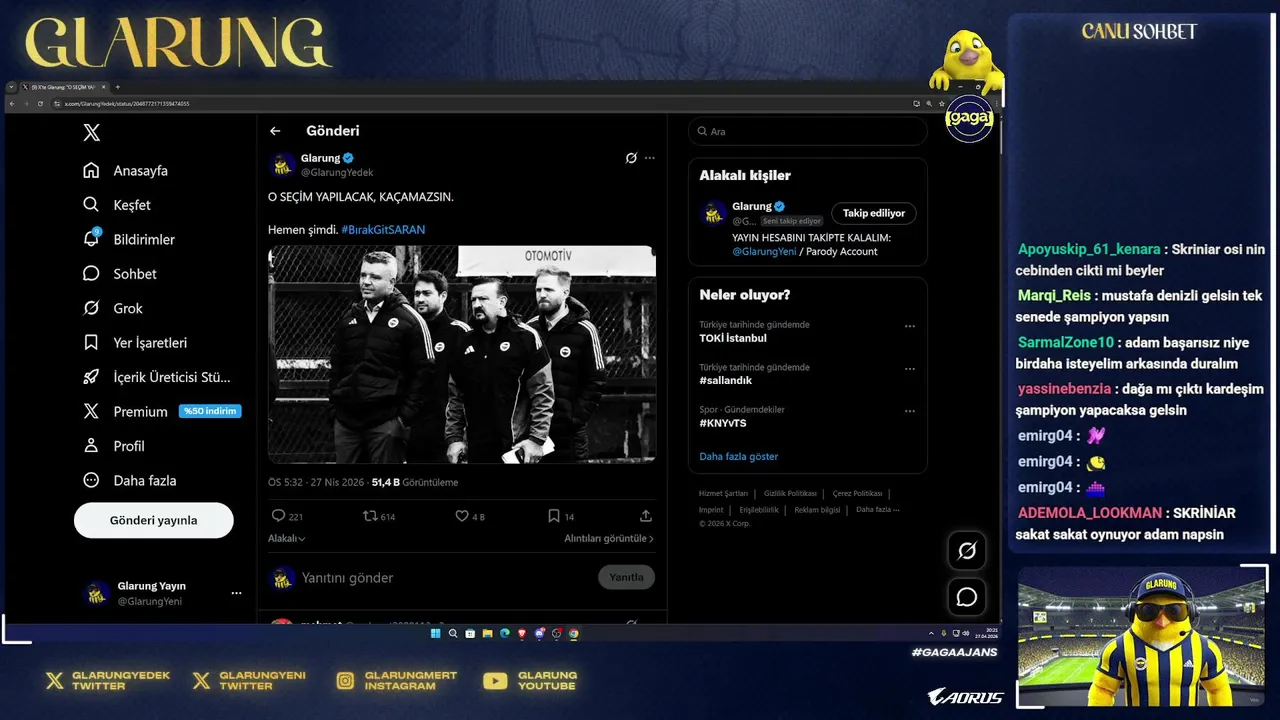This screenshot has width=1280, height=720.
Task: Open Alıntıları görüntüle link
Action: (609, 538)
